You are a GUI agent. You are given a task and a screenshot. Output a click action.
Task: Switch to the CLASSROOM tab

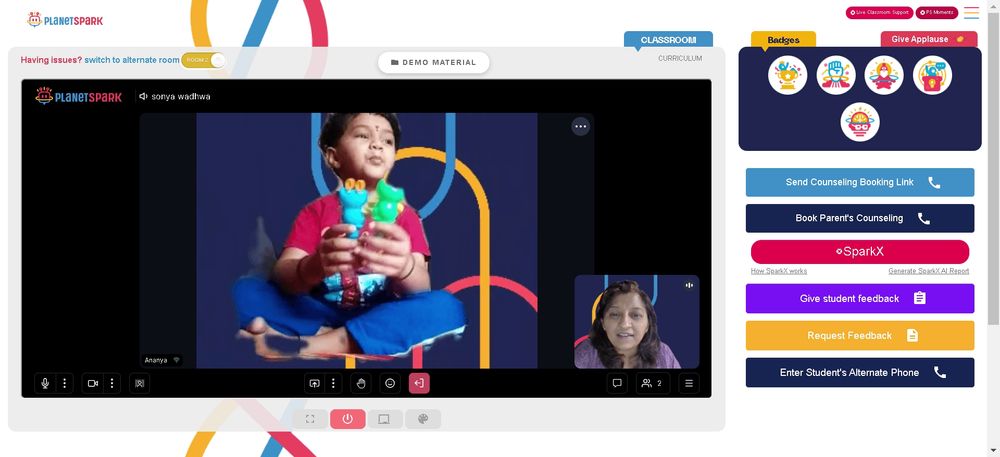pyautogui.click(x=668, y=40)
